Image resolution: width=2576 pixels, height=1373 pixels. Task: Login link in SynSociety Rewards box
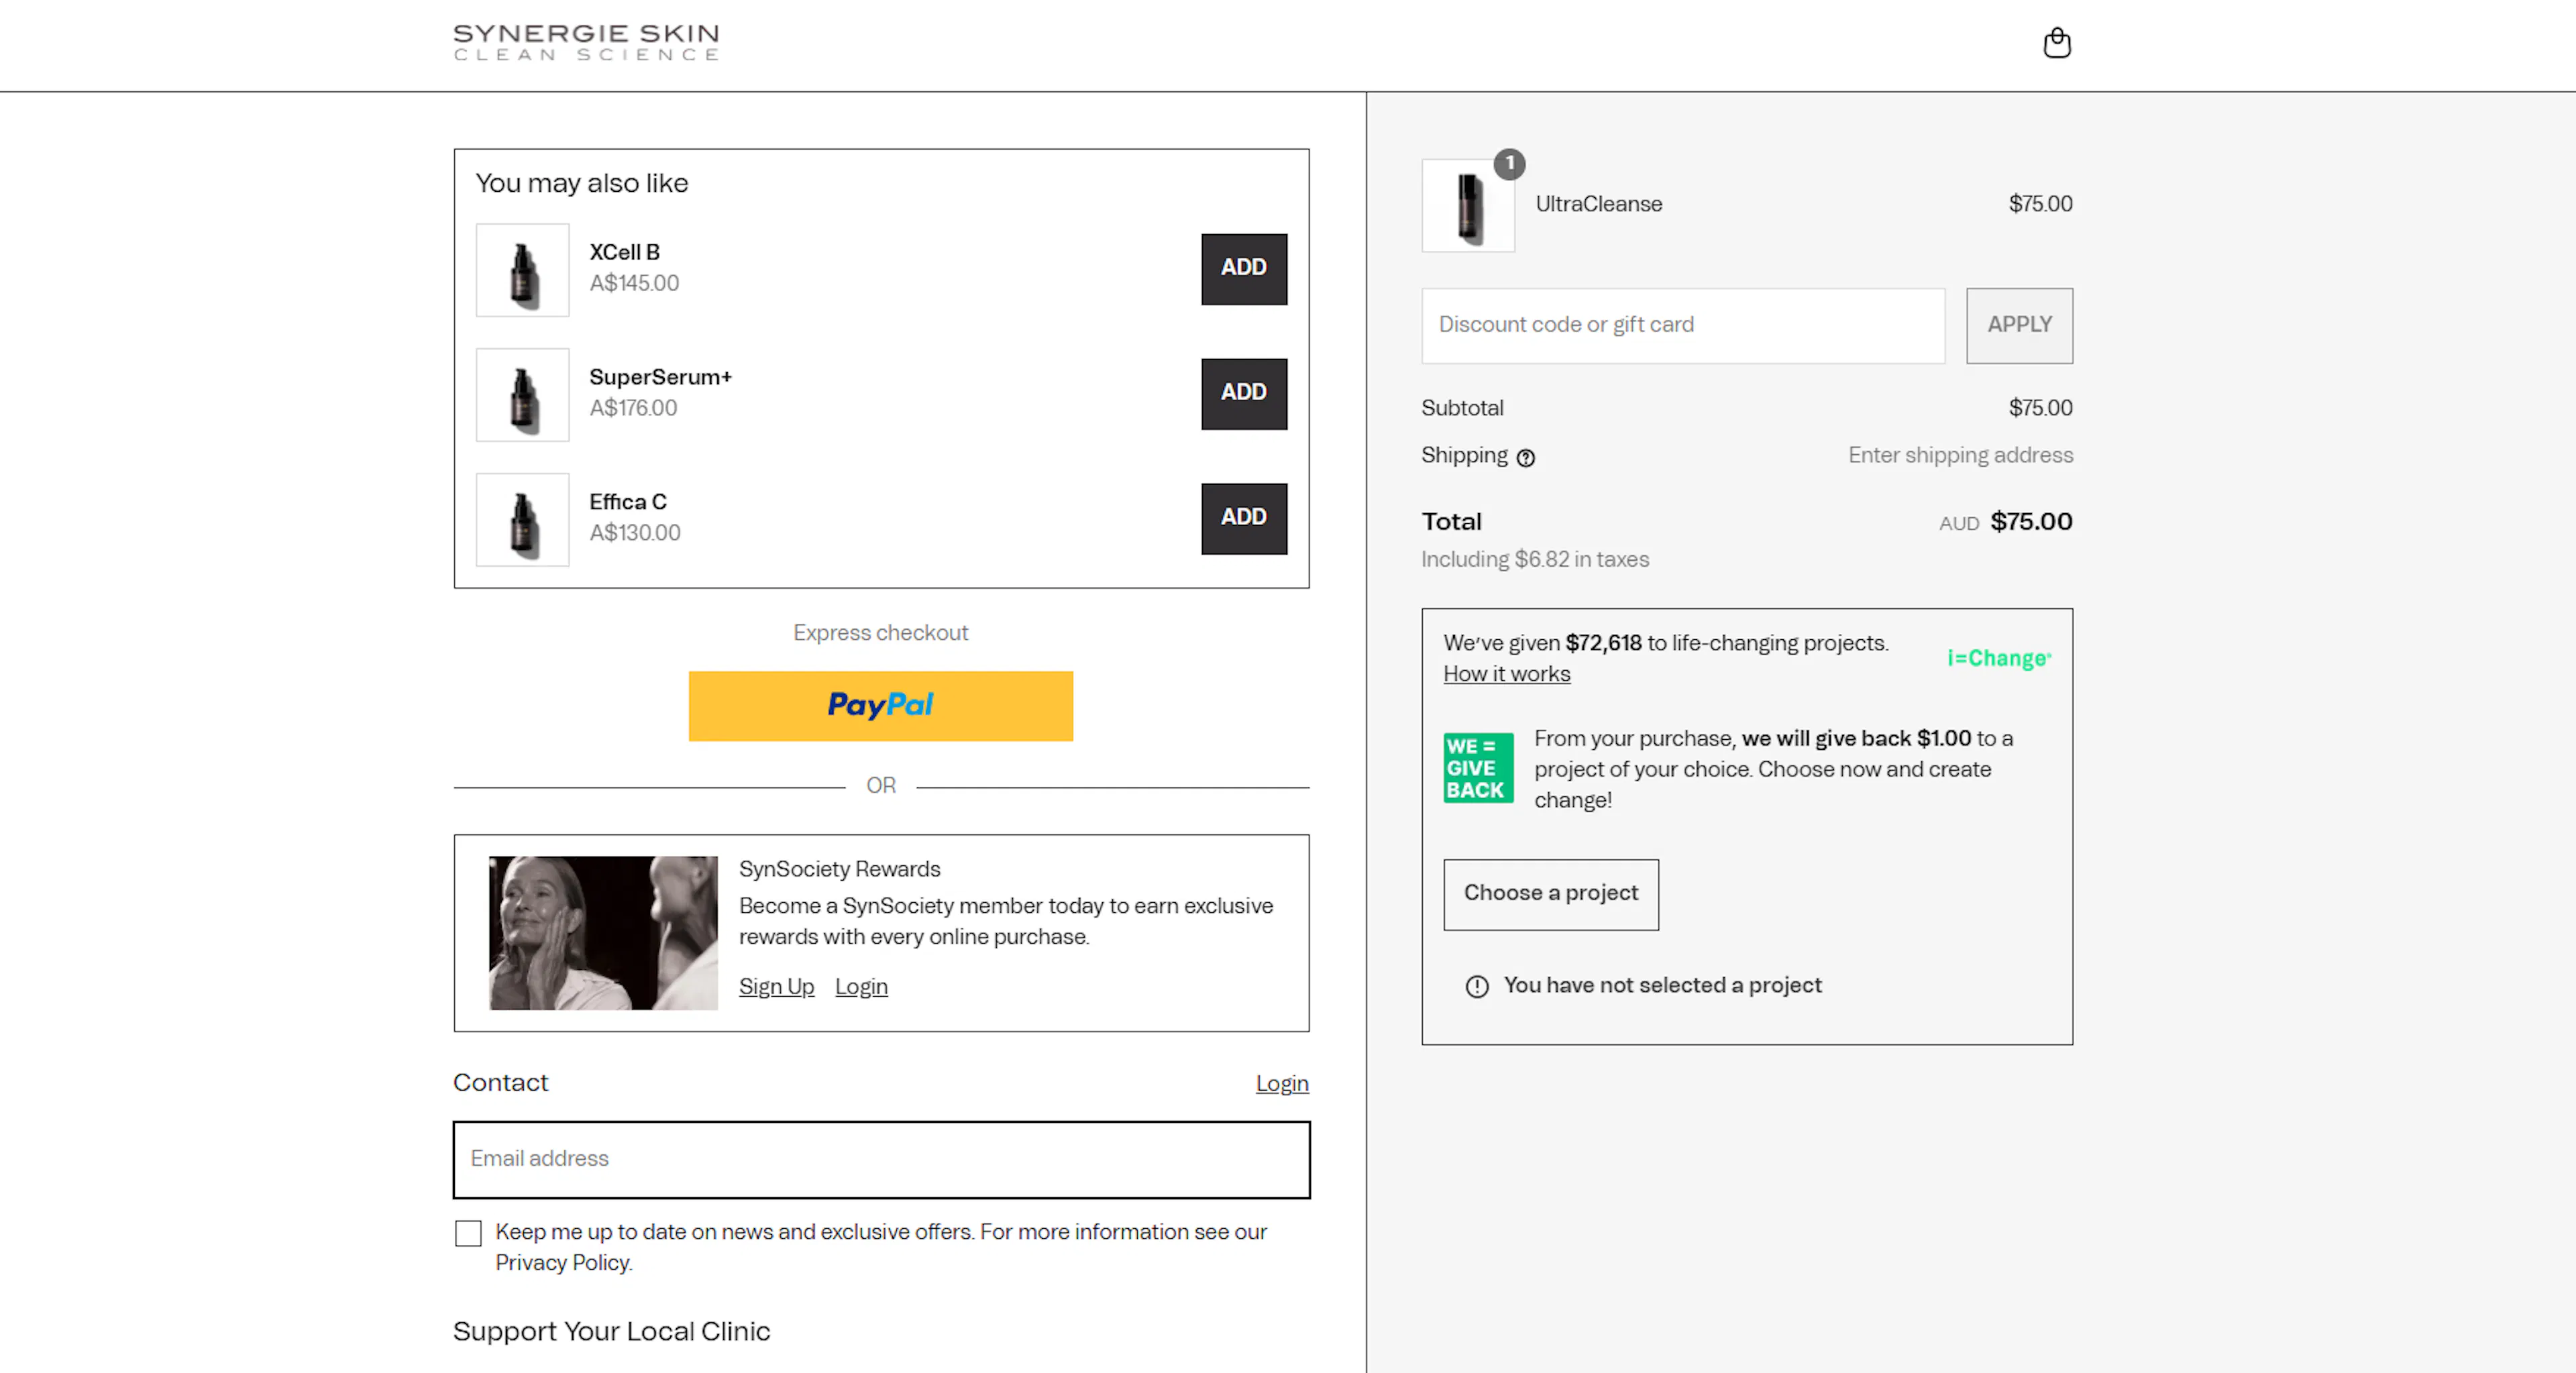tap(861, 987)
